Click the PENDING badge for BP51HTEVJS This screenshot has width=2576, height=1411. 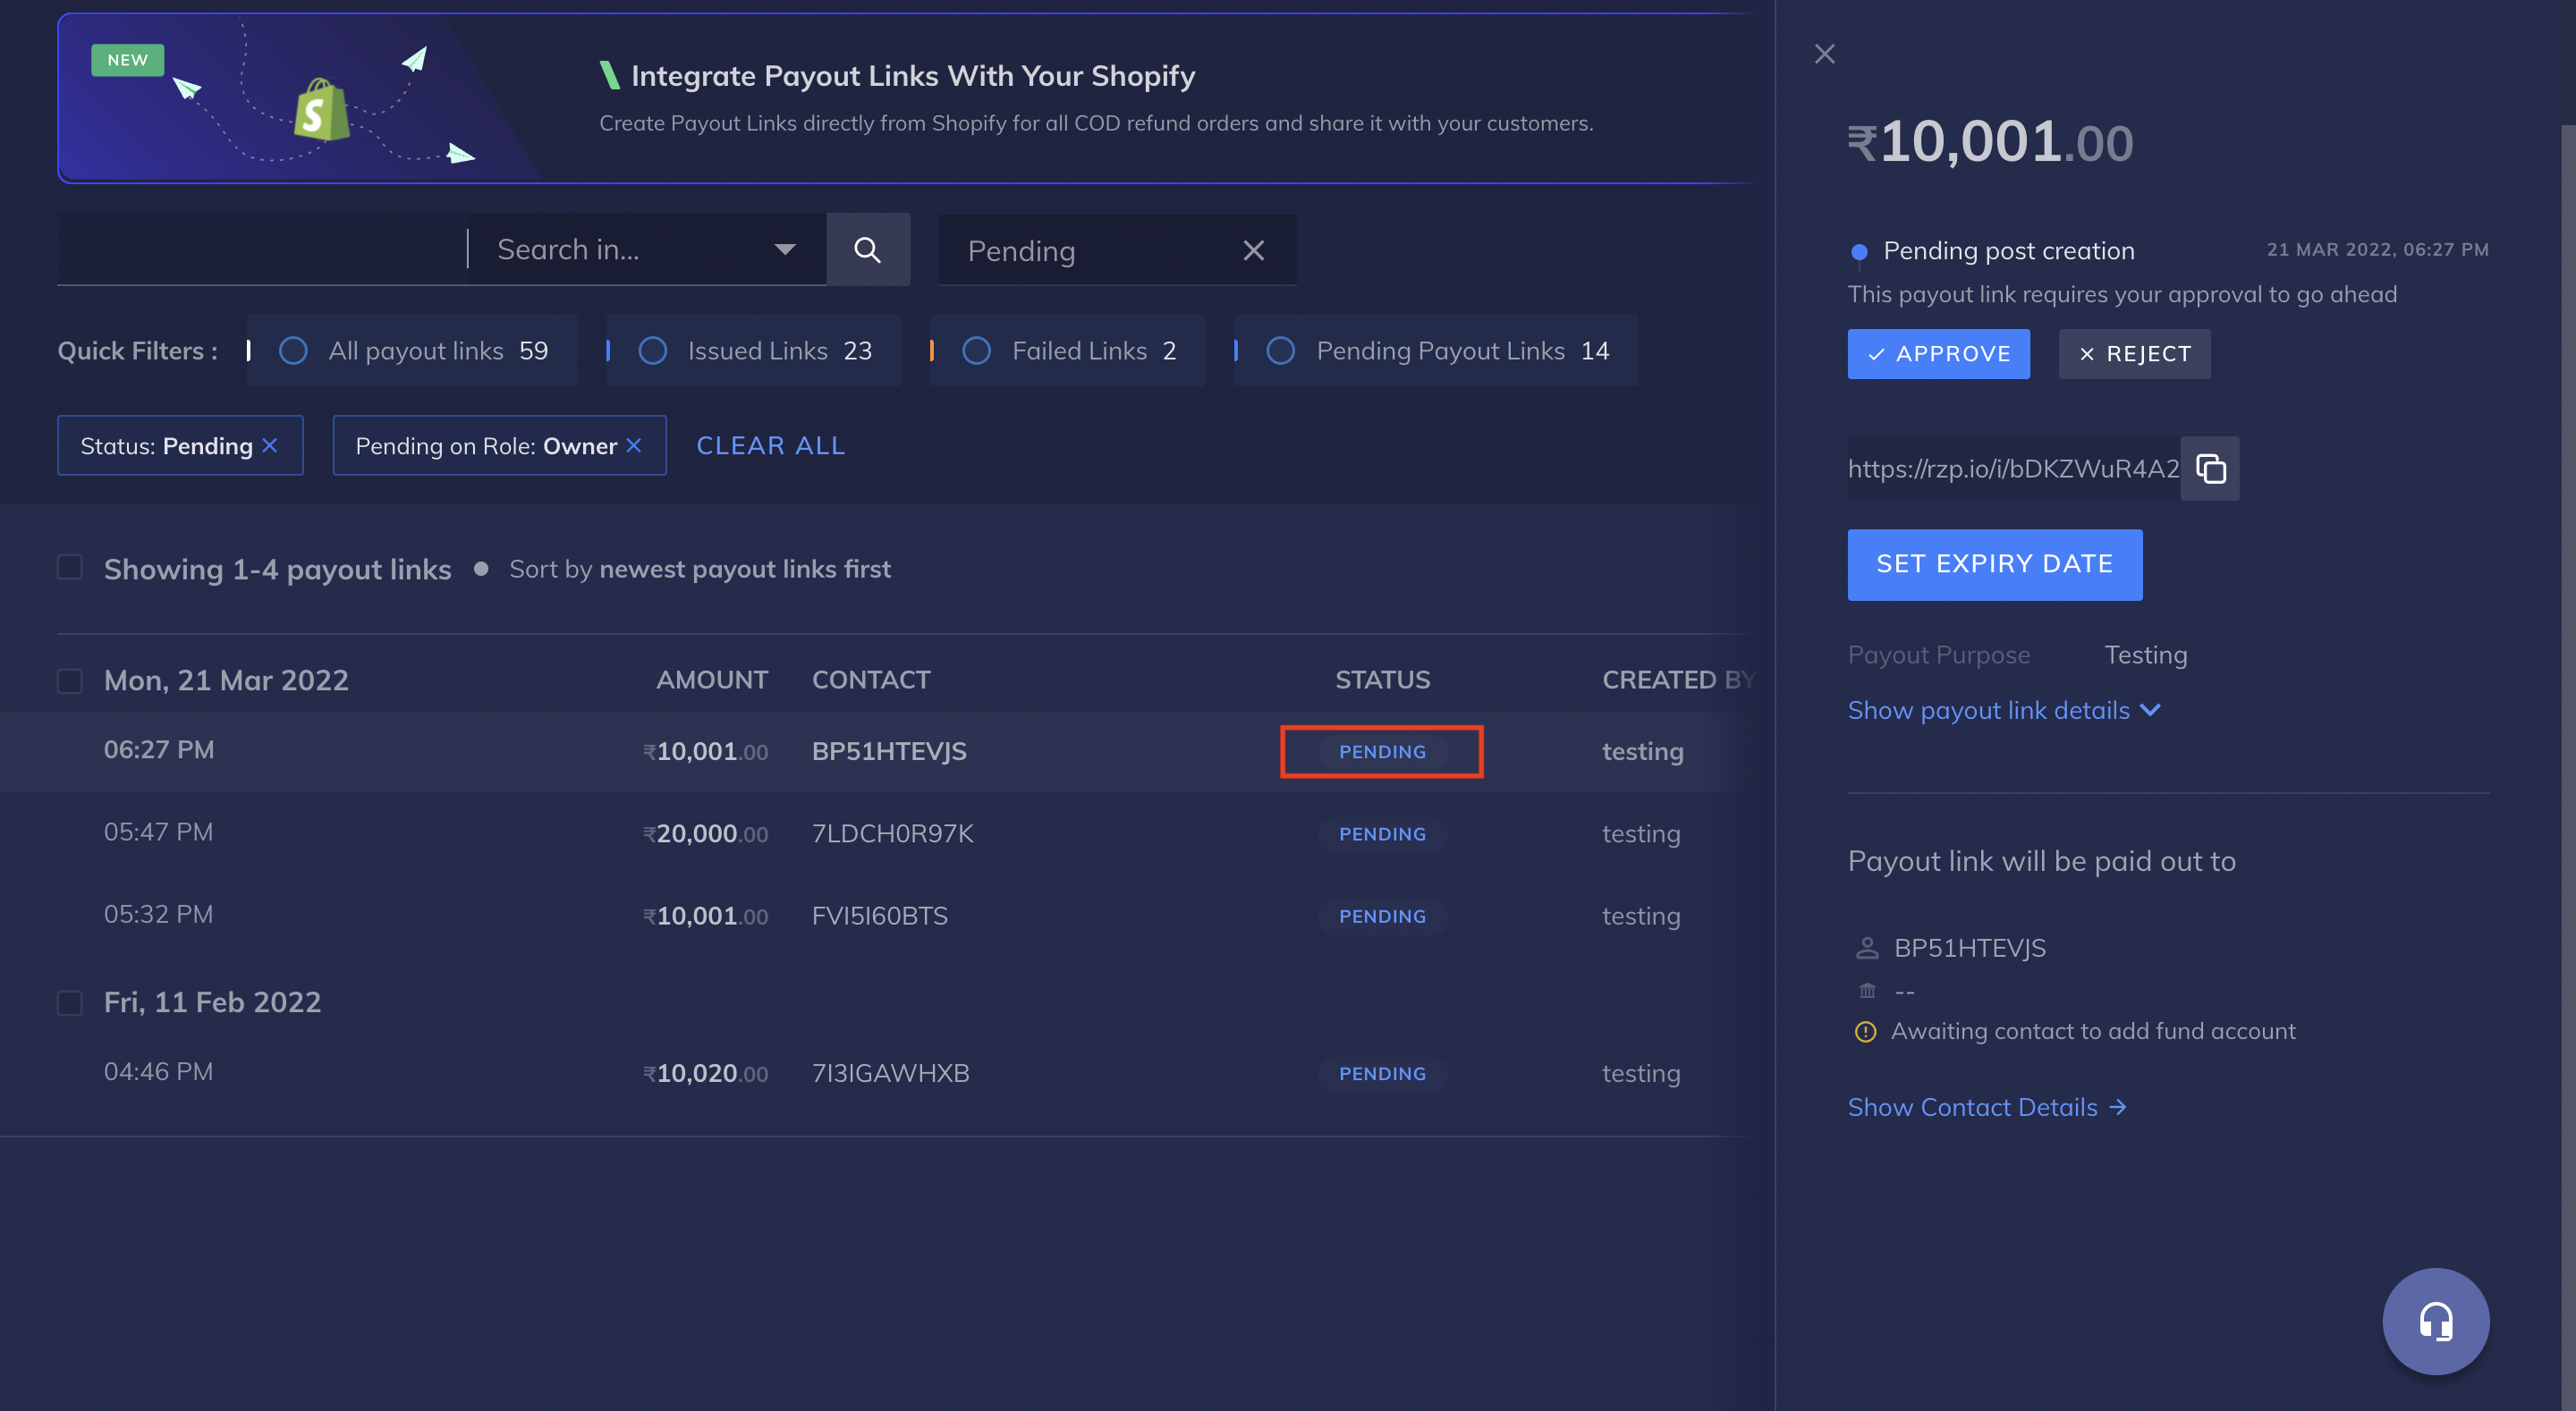click(1382, 752)
